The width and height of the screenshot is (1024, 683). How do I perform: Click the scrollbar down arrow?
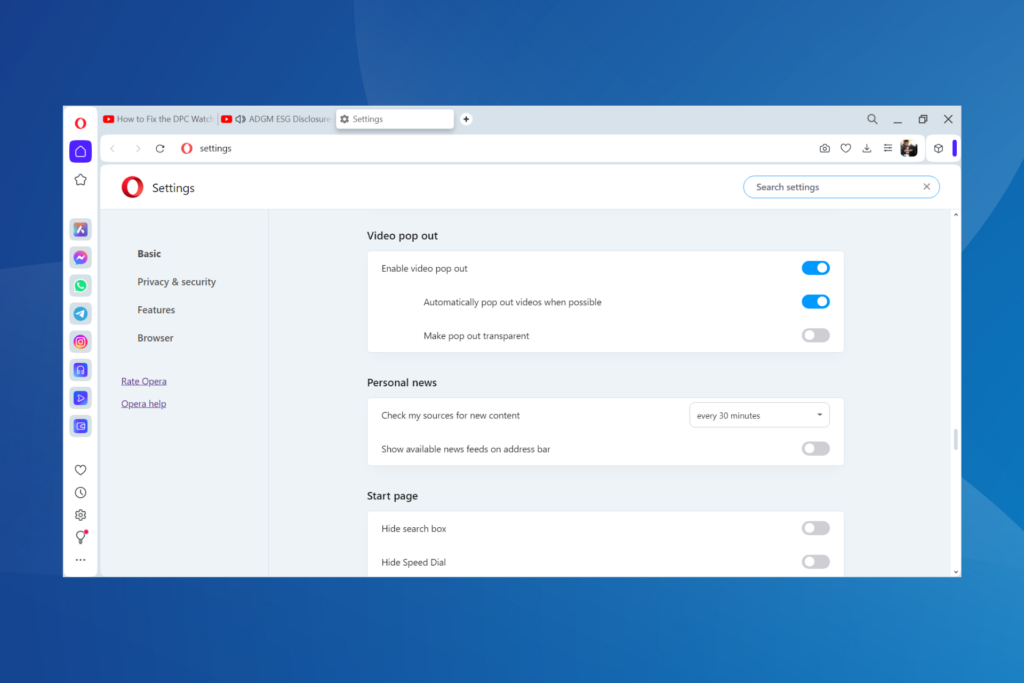pyautogui.click(x=955, y=572)
